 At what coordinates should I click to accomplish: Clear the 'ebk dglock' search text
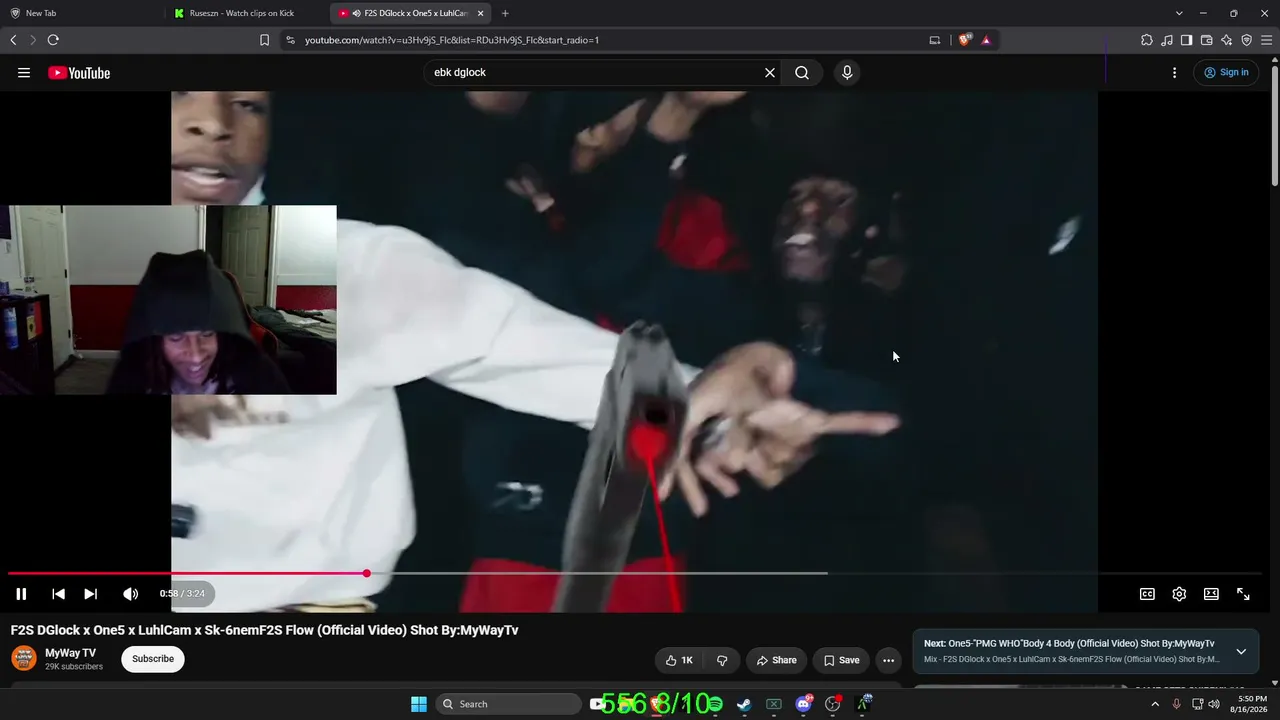coord(770,72)
